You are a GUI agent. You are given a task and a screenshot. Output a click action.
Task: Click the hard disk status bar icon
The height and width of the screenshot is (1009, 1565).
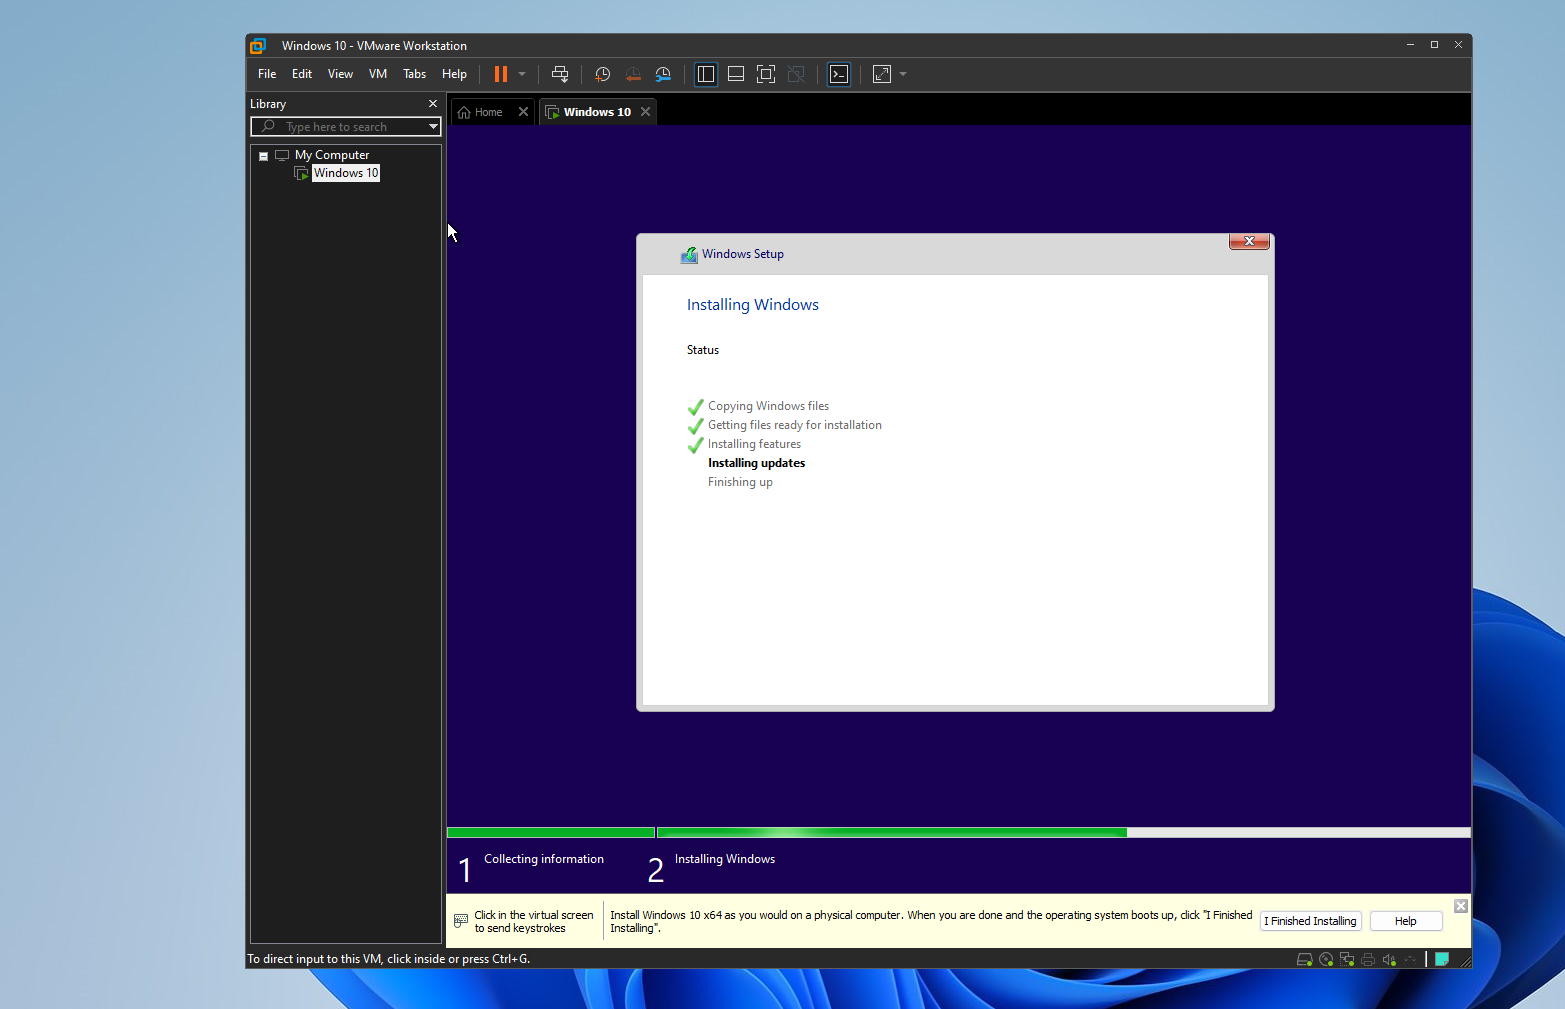click(1305, 959)
